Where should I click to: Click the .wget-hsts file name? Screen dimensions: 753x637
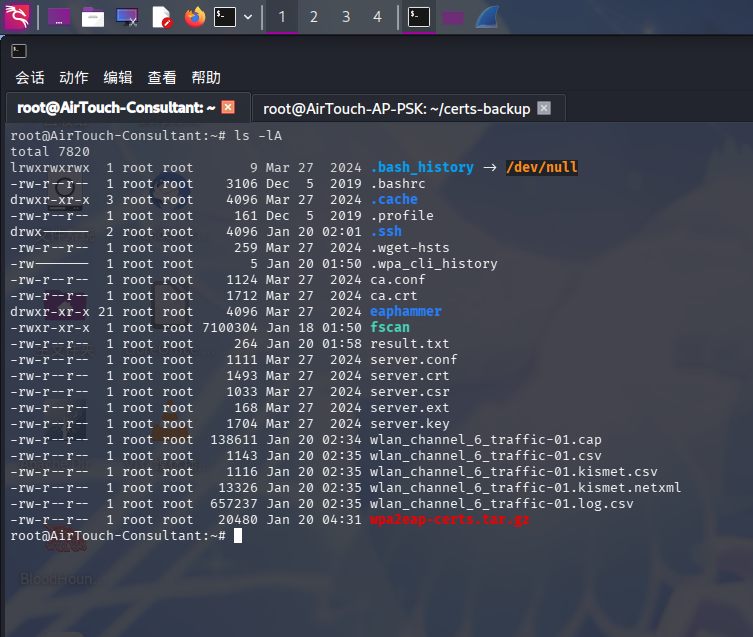point(410,247)
